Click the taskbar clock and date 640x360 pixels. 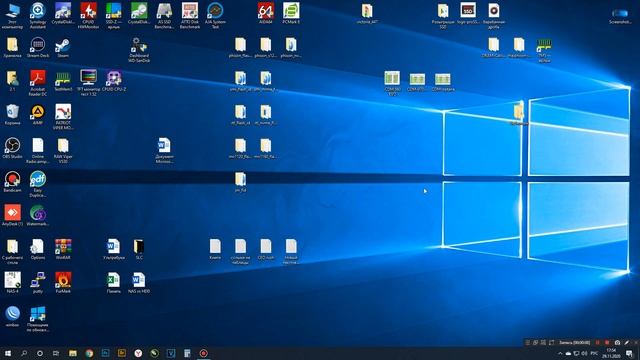point(611,353)
